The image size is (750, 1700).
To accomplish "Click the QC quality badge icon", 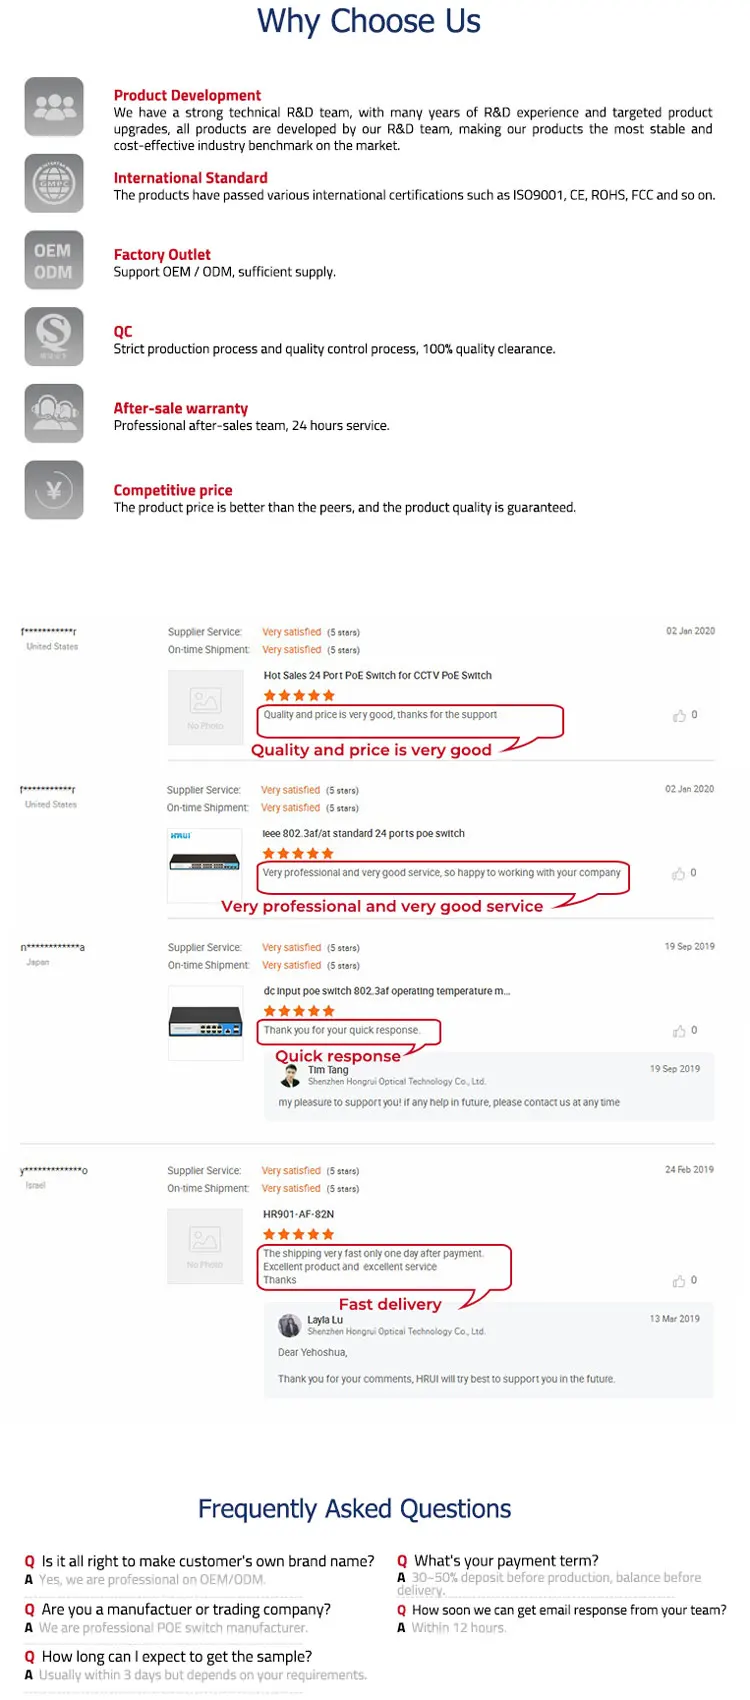I will (x=54, y=337).
